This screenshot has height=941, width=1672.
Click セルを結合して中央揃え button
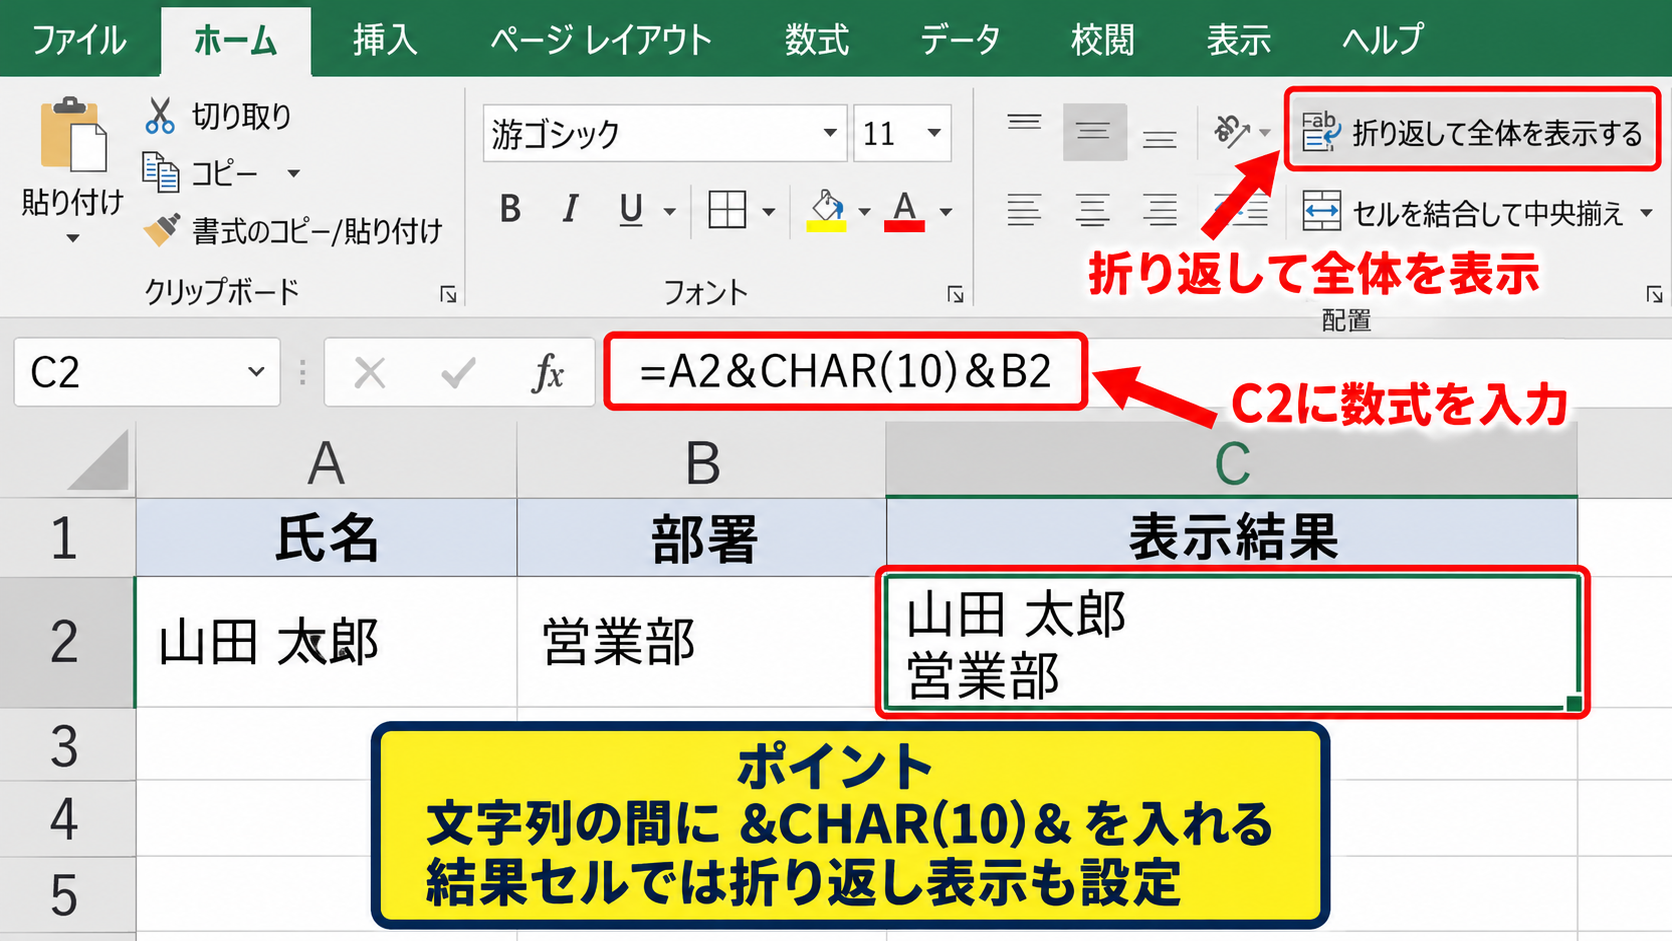coord(1462,212)
